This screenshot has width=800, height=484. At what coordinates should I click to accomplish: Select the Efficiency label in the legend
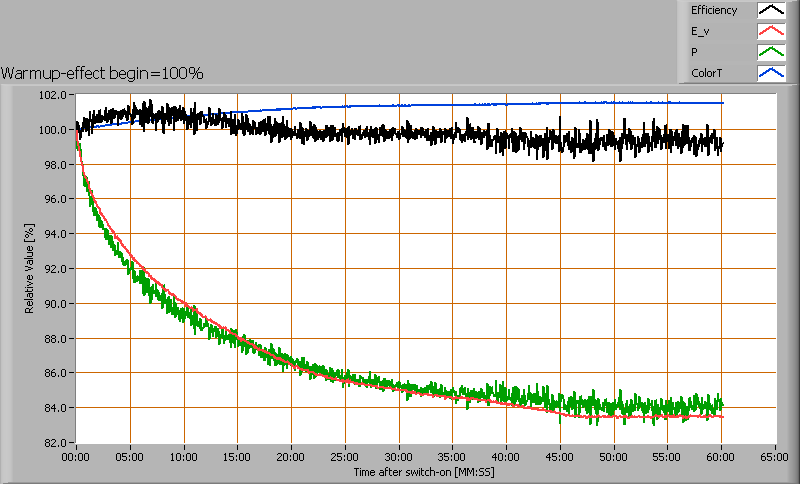(713, 10)
